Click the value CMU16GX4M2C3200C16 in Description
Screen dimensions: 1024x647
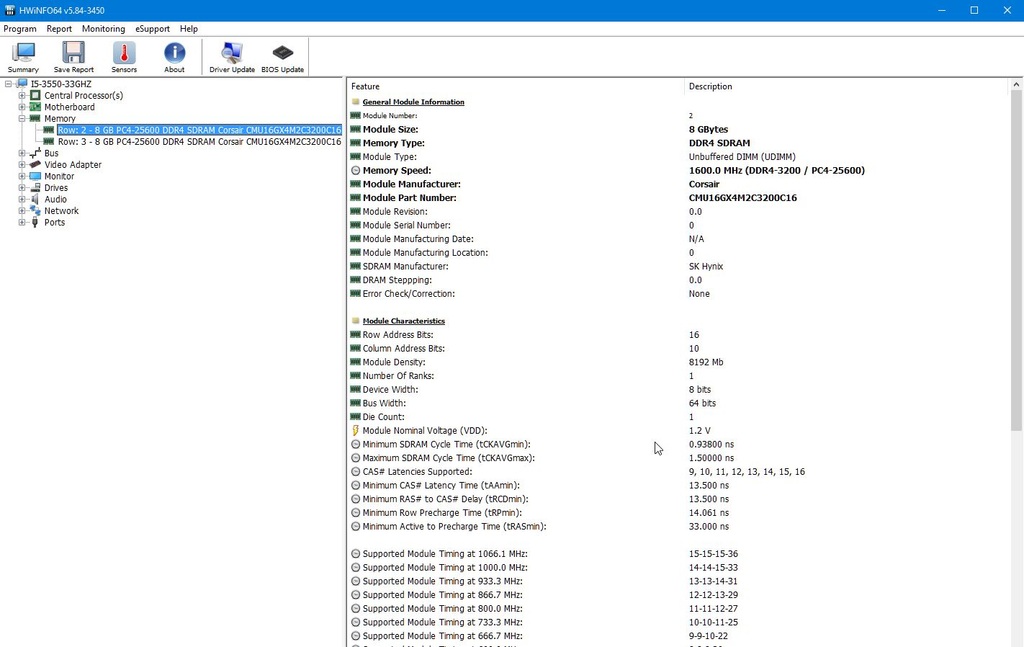pyautogui.click(x=743, y=198)
